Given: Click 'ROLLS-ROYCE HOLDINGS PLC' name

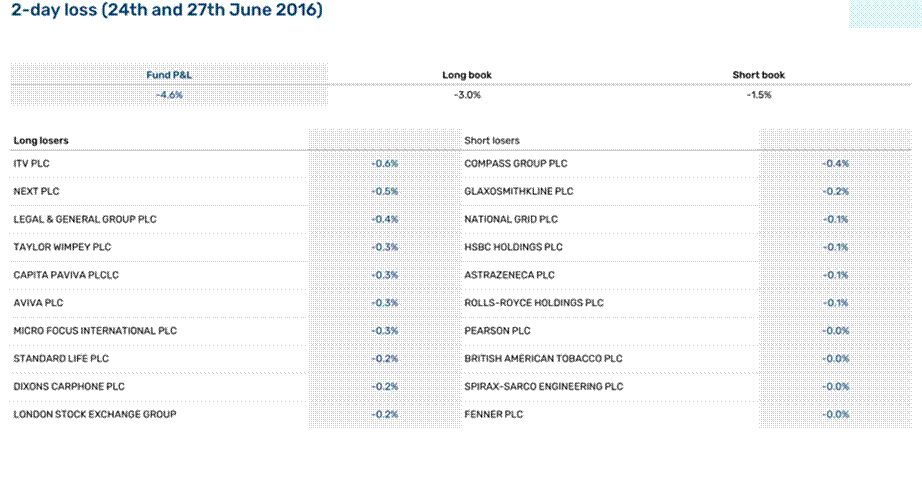Looking at the screenshot, I should (534, 303).
